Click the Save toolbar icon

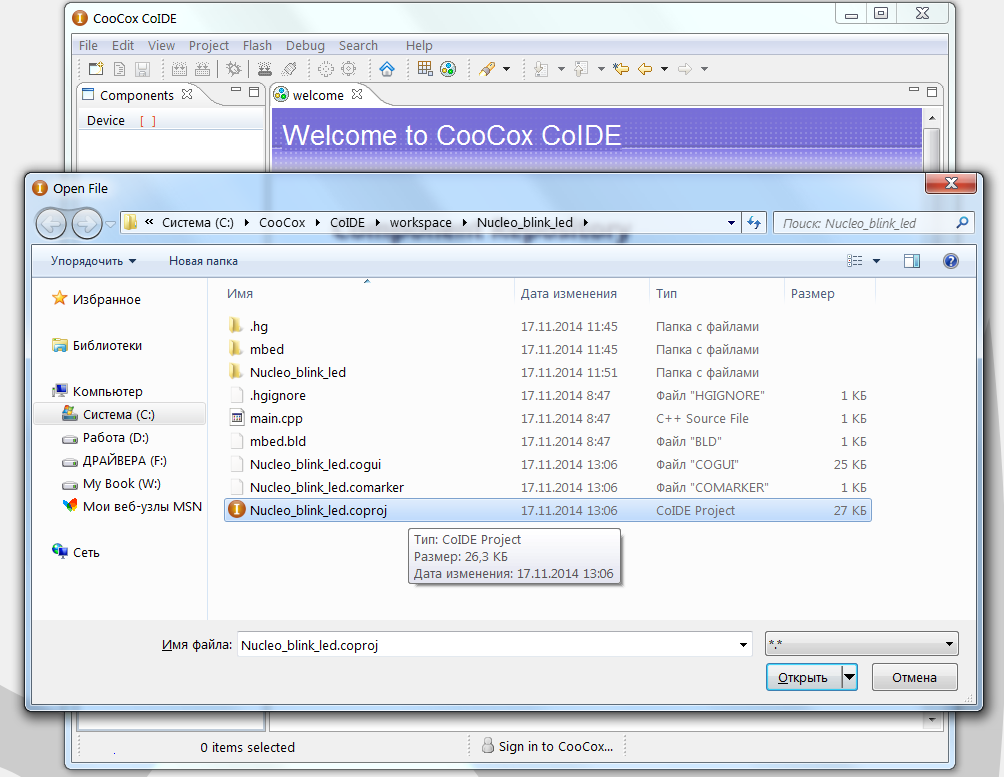coord(143,68)
